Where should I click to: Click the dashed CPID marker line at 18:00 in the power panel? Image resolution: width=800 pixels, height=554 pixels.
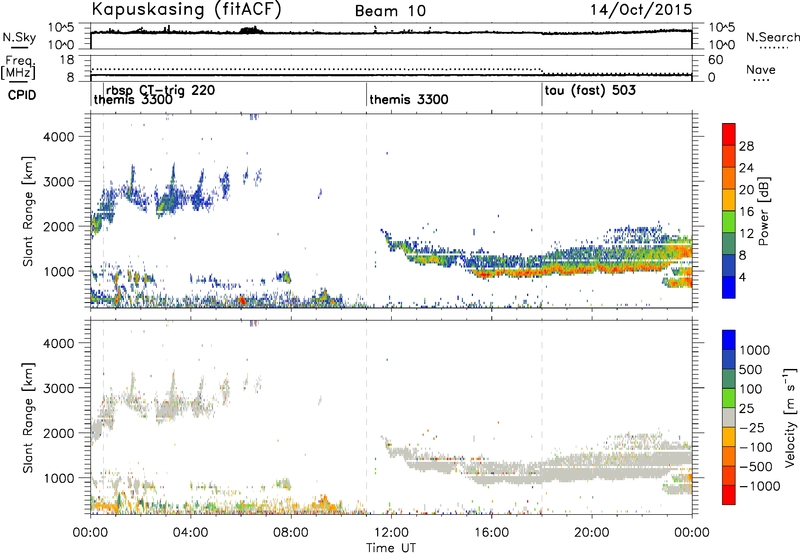(542, 210)
